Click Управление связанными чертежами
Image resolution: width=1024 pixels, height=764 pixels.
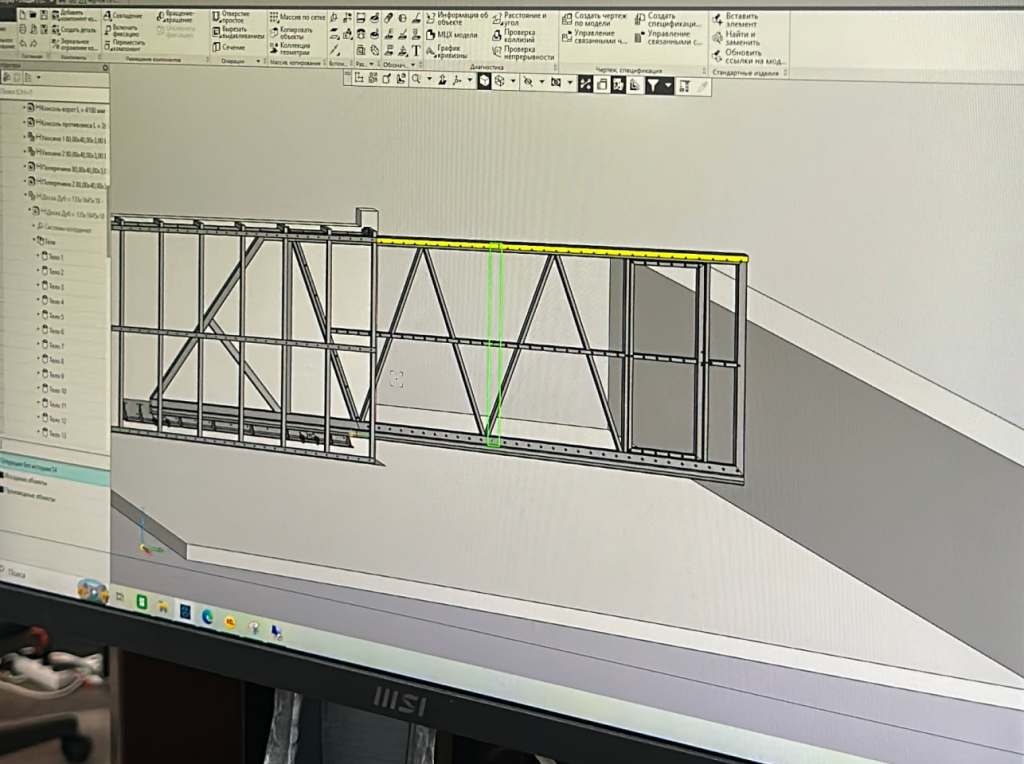point(594,37)
